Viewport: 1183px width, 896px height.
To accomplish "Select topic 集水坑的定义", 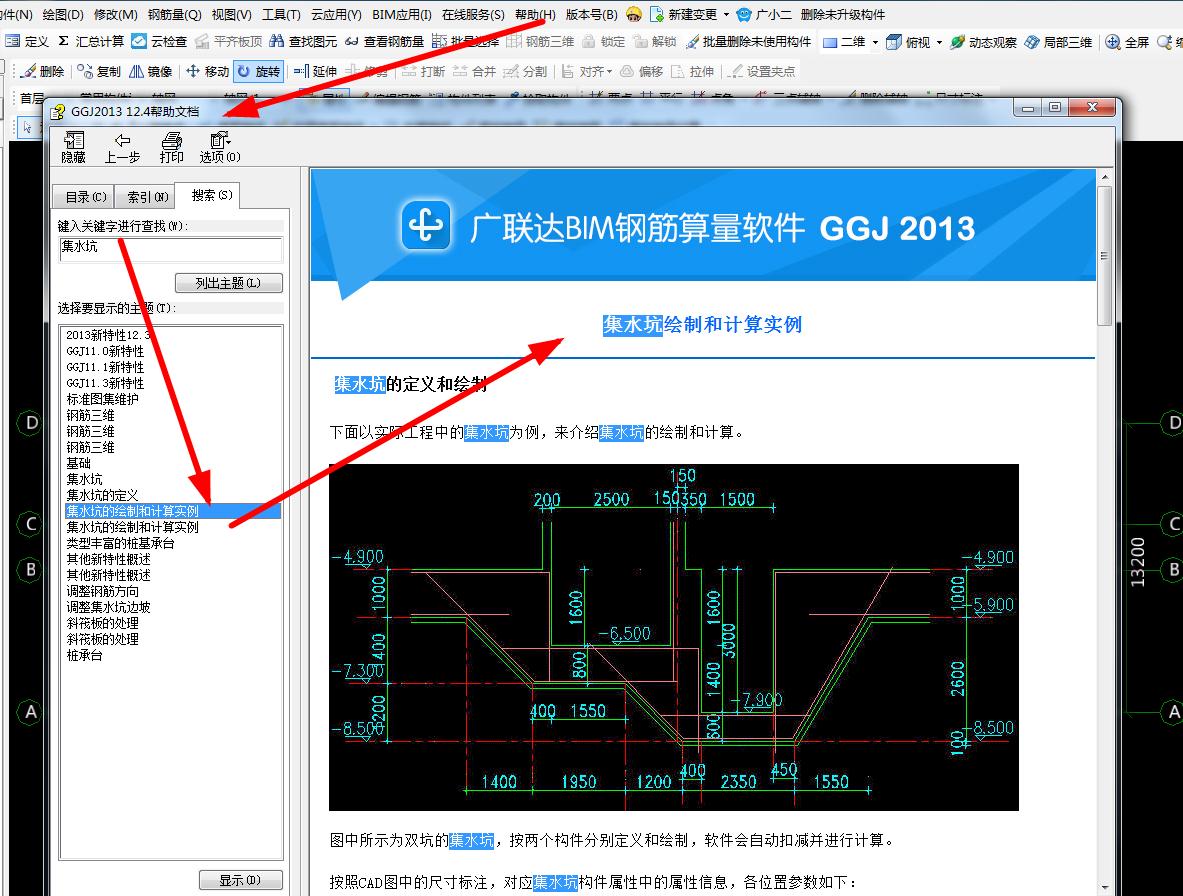I will coord(103,495).
